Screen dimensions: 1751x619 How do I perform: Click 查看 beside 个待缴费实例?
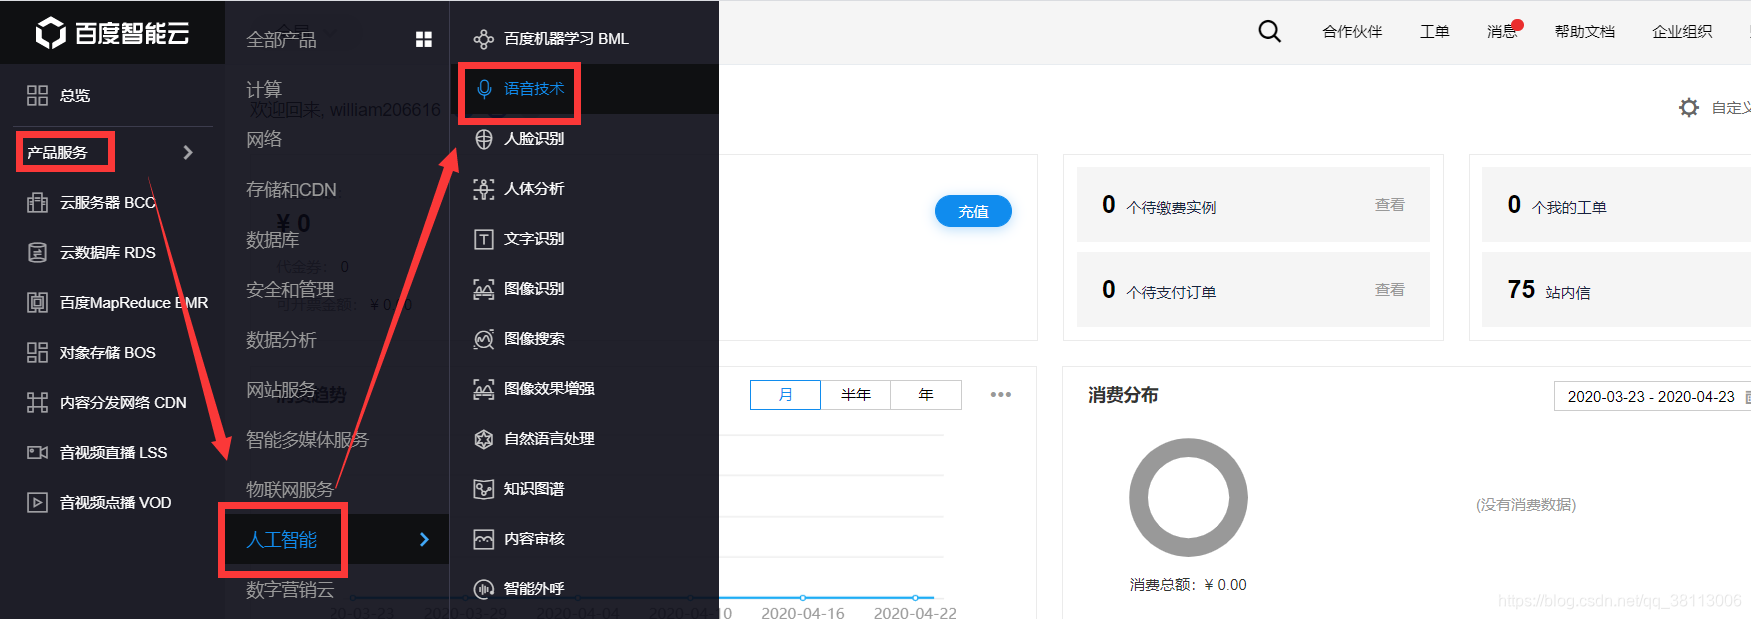point(1390,205)
